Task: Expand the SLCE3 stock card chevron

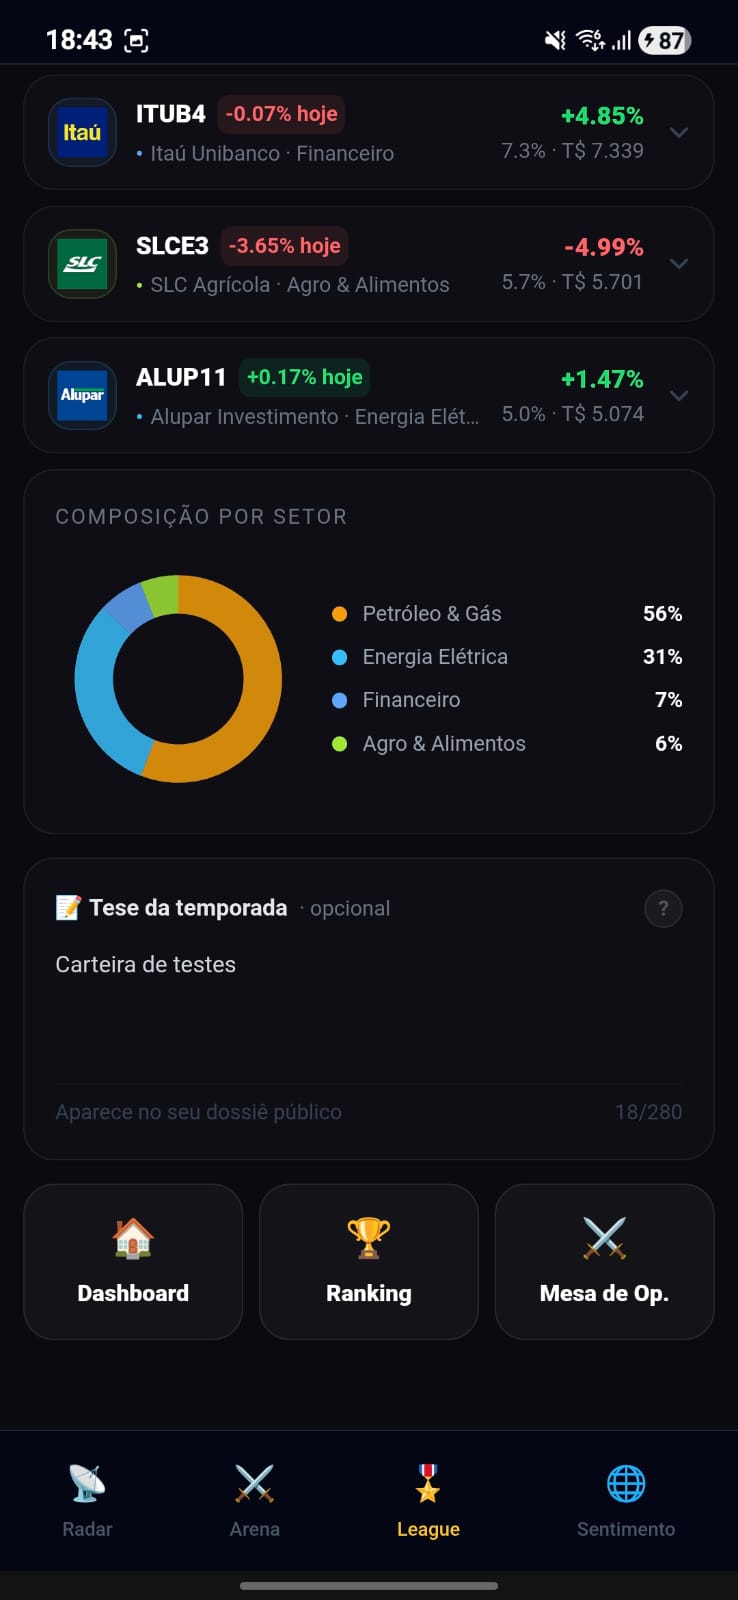Action: pos(679,264)
